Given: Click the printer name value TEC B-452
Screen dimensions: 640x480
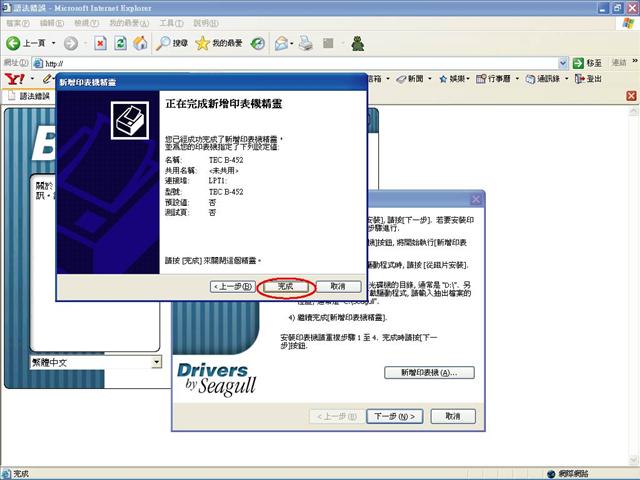Looking at the screenshot, I should pyautogui.click(x=226, y=160).
